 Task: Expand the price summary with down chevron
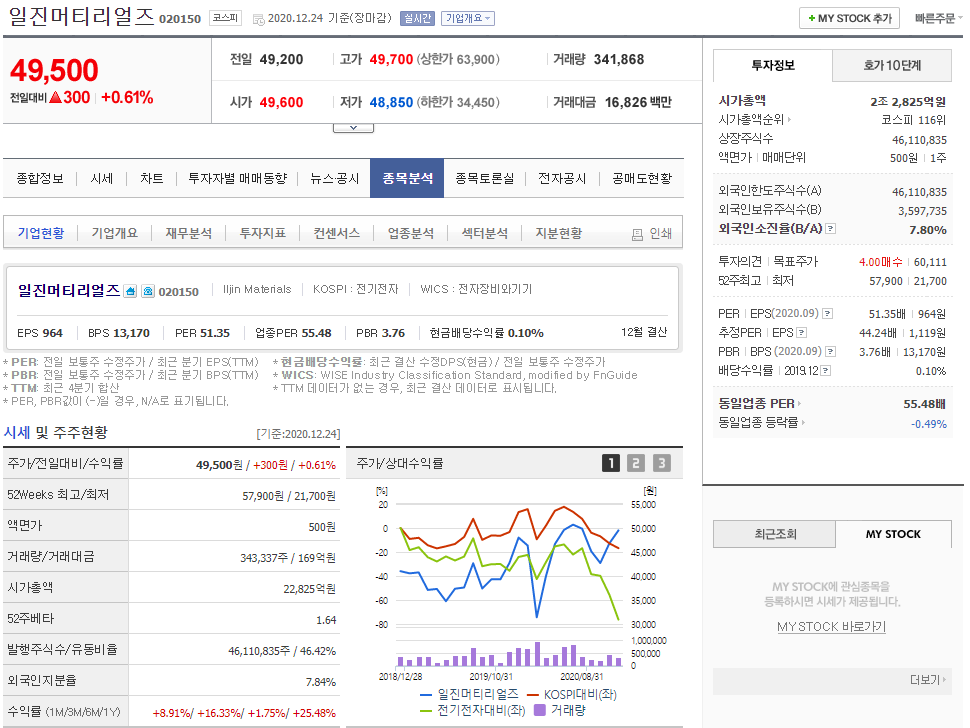353,127
